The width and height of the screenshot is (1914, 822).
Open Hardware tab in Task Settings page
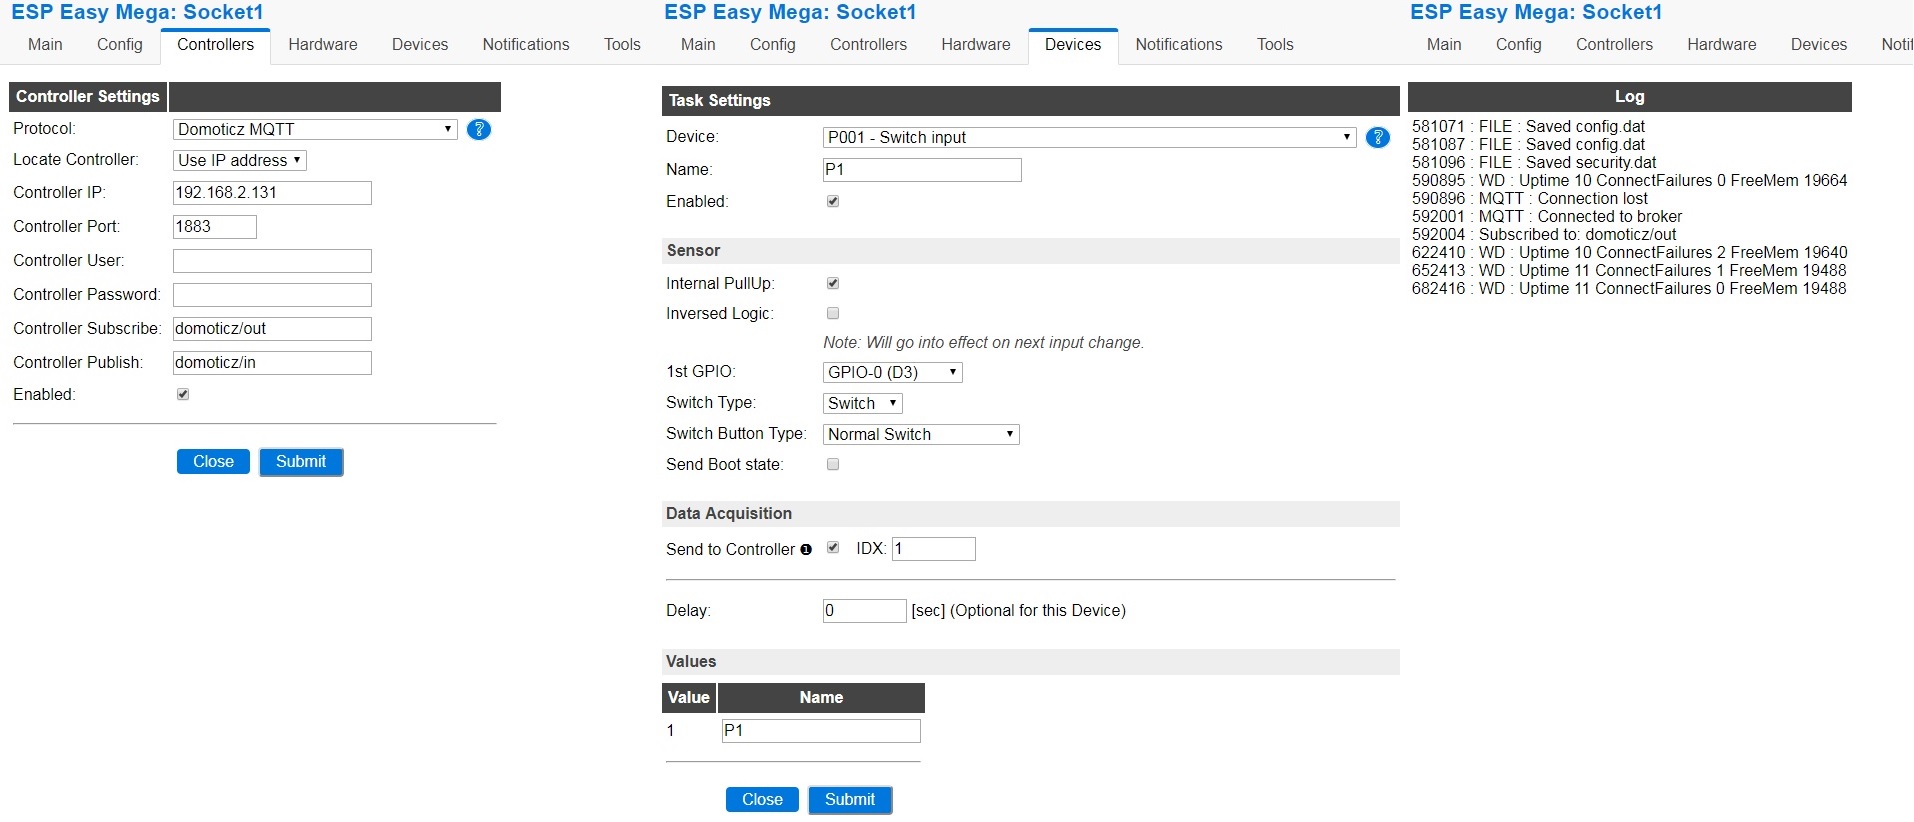pos(976,44)
